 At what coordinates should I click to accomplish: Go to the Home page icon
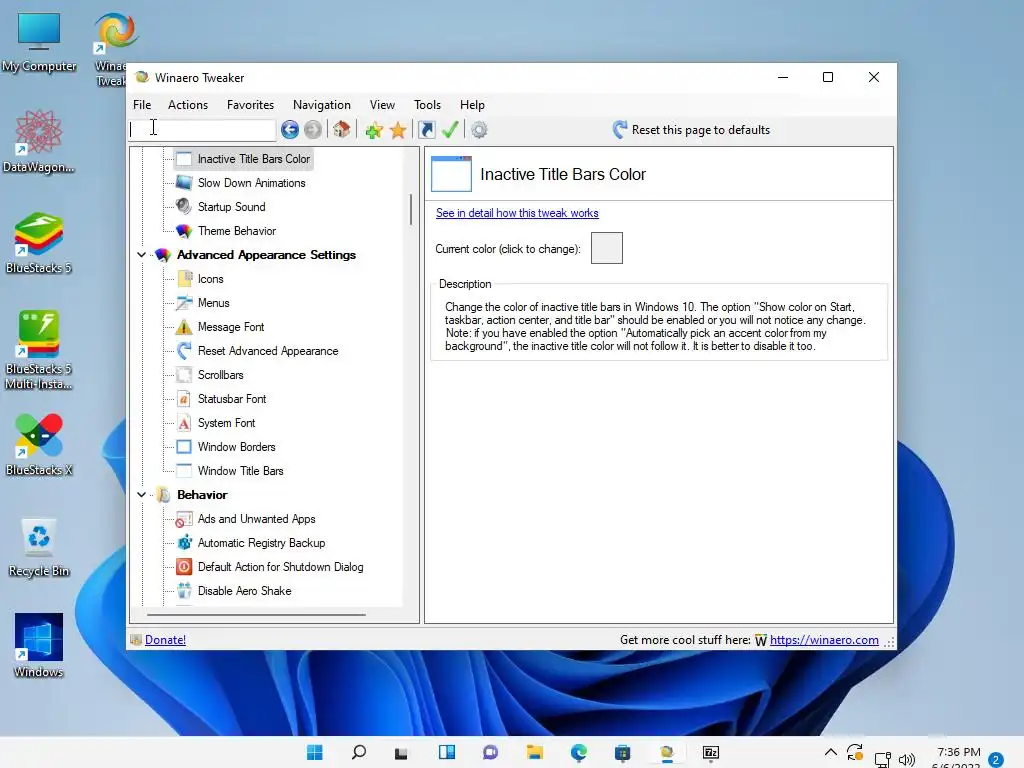(342, 129)
